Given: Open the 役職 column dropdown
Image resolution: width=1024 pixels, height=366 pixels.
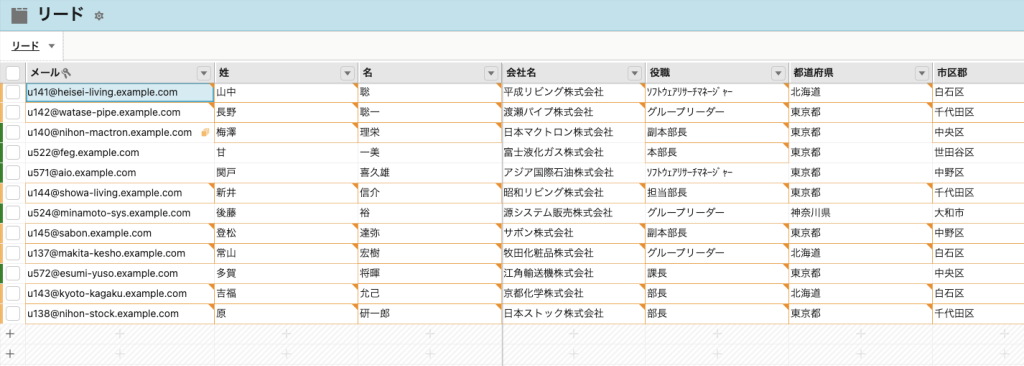Looking at the screenshot, I should [x=778, y=73].
